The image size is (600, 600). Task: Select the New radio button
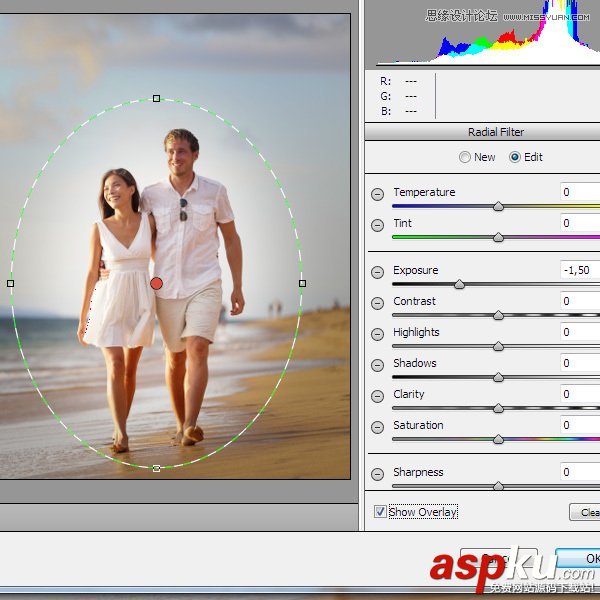point(465,157)
